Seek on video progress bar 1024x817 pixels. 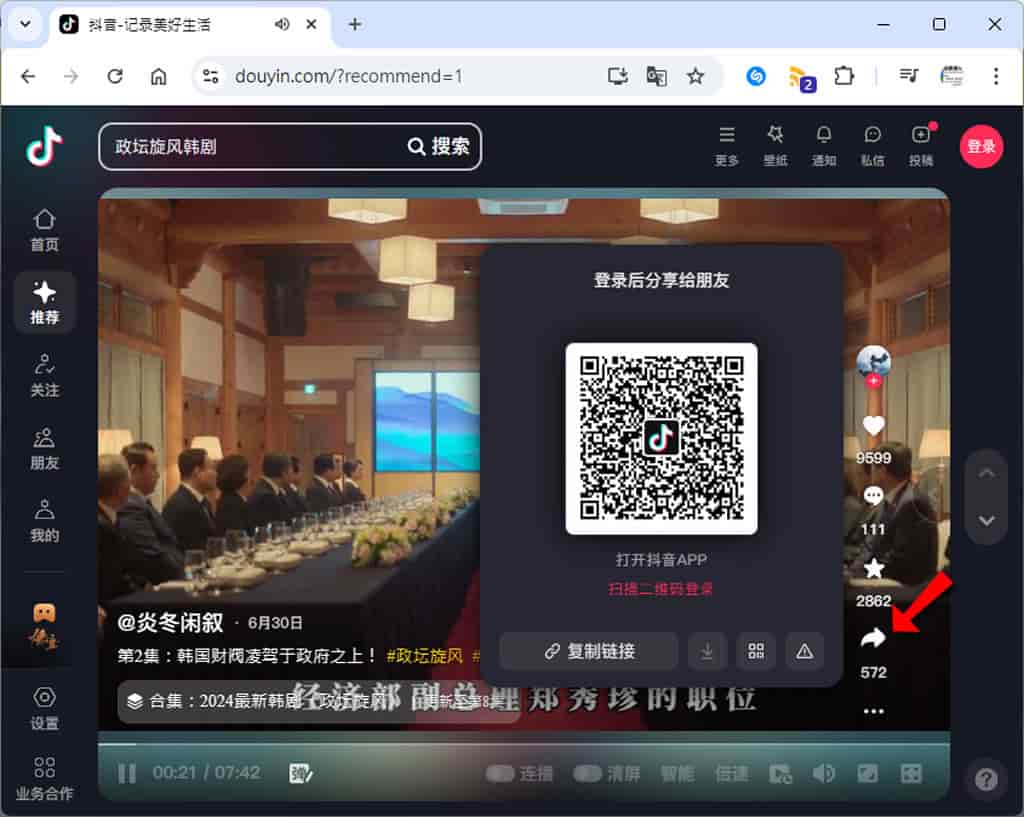coord(524,744)
